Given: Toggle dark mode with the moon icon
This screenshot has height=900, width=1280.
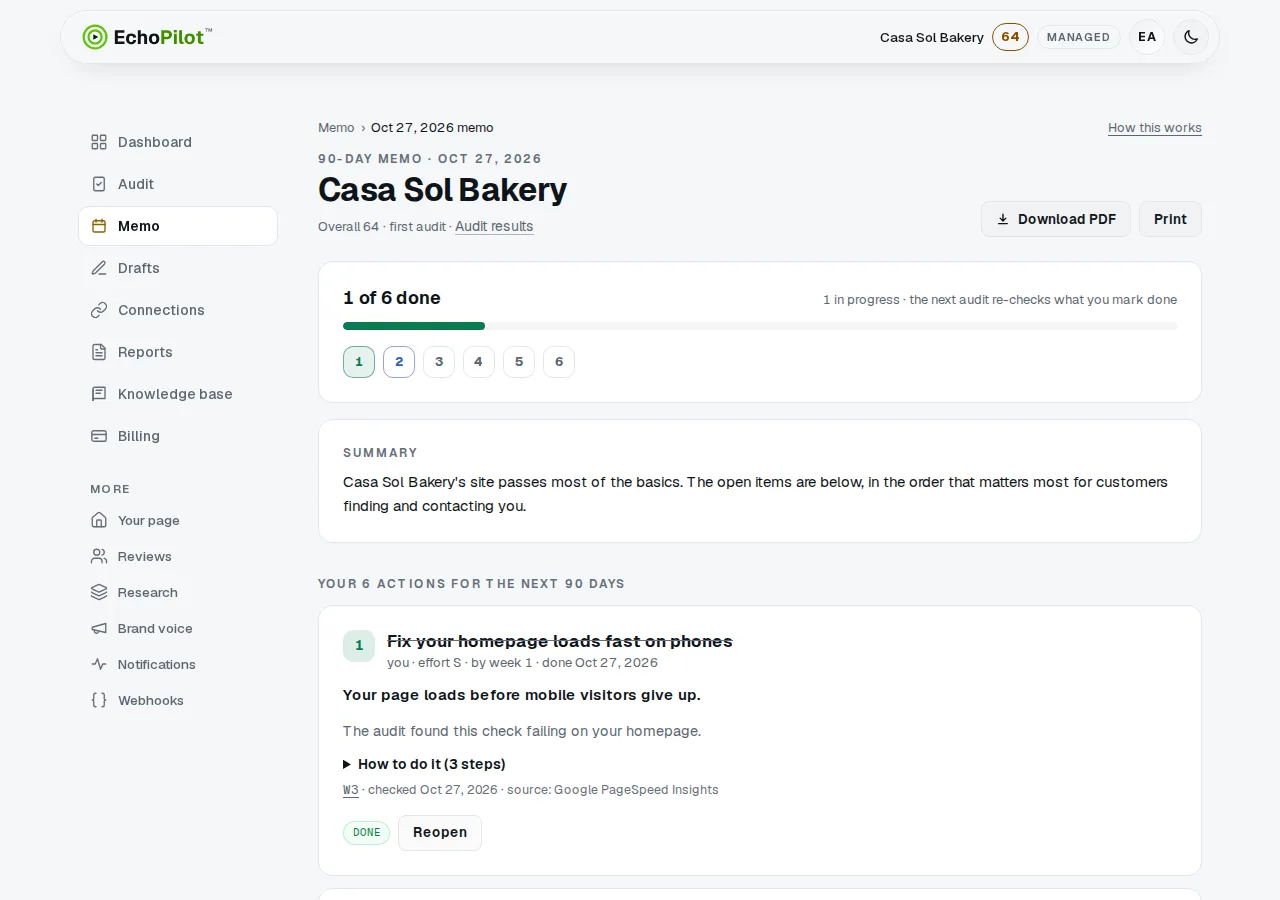Looking at the screenshot, I should tap(1191, 37).
